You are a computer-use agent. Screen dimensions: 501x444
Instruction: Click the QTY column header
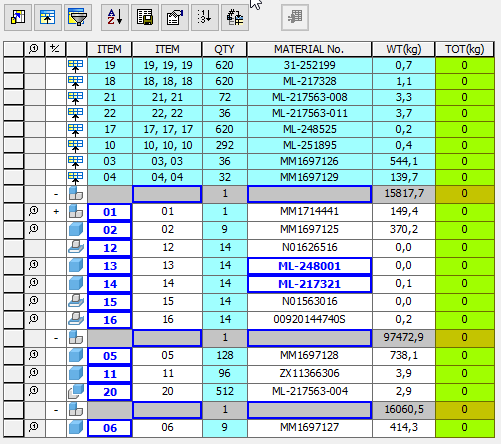224,49
